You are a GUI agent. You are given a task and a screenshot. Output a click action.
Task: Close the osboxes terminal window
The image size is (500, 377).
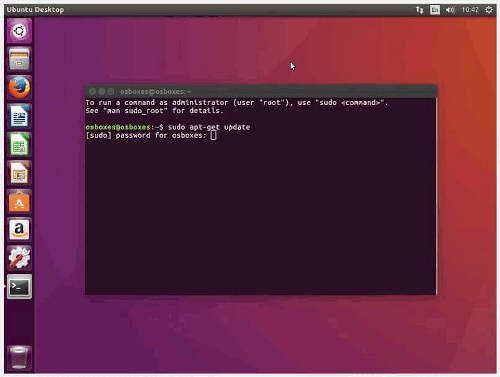(x=93, y=91)
